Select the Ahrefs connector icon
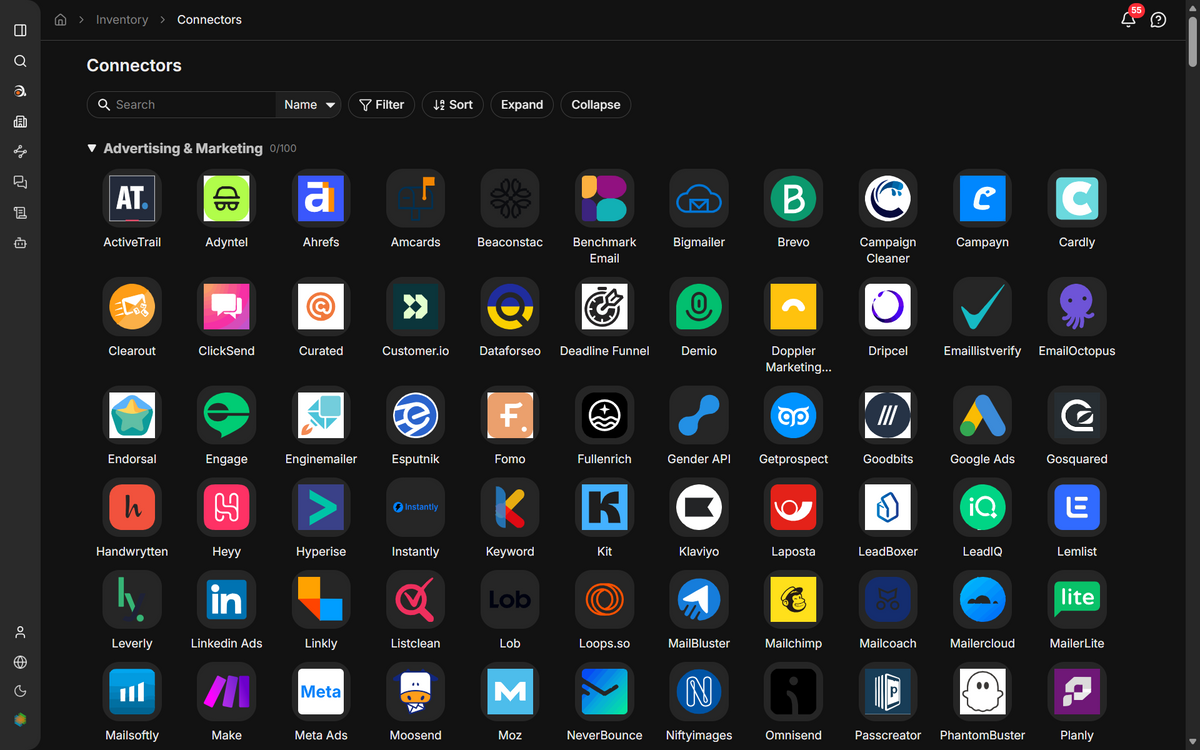The width and height of the screenshot is (1200, 750). point(321,198)
